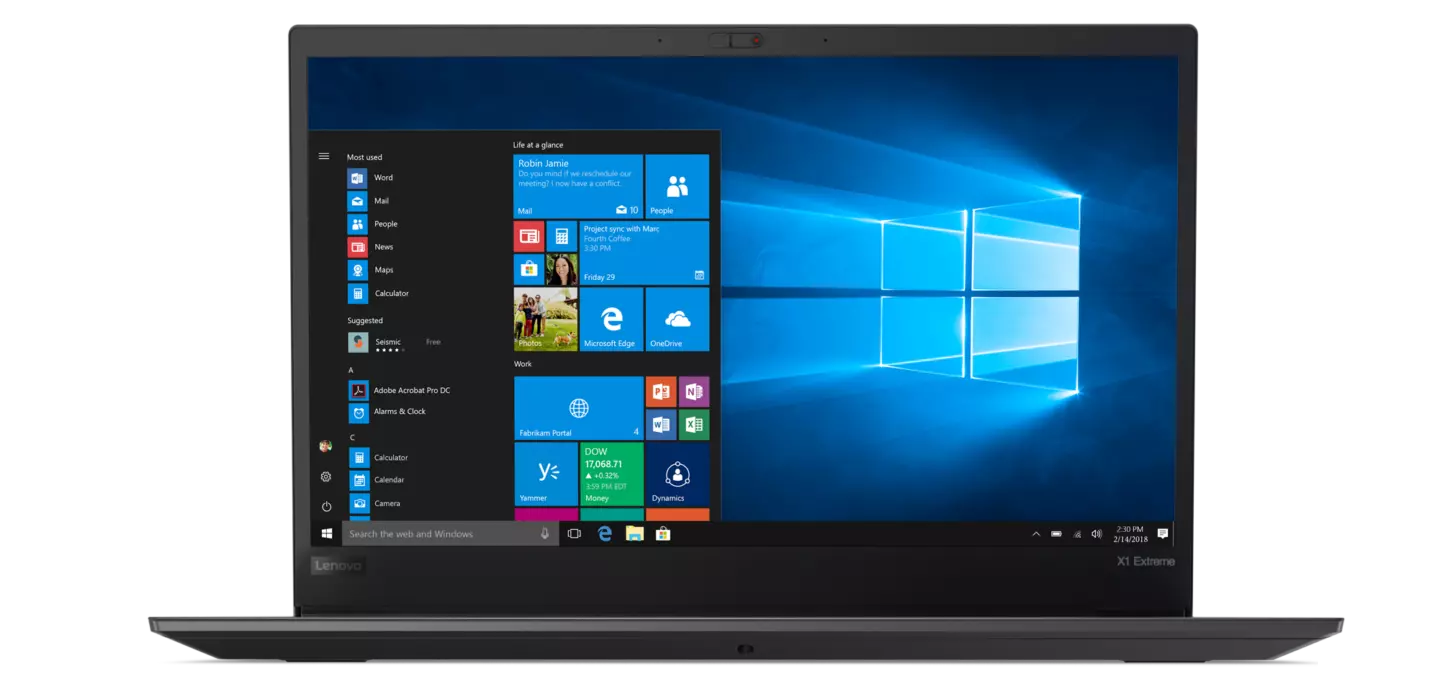
Task: Click the letter 'C' app list header
Action: coord(352,437)
